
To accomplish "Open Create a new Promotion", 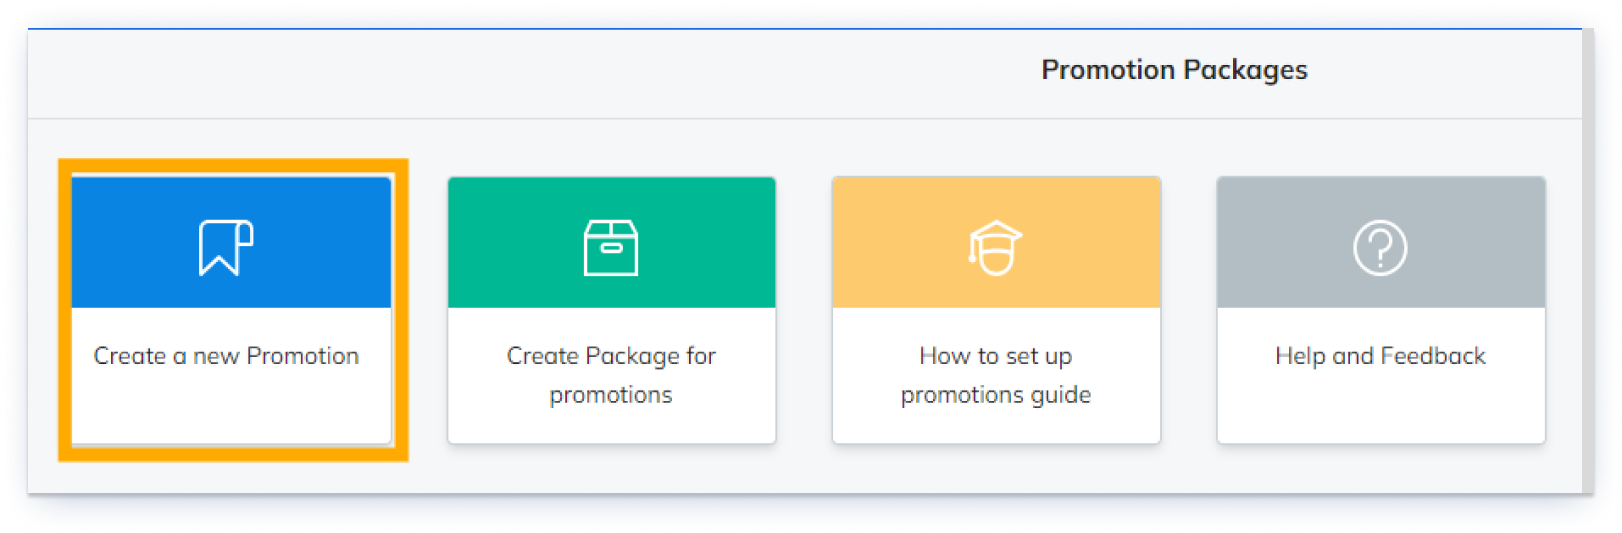I will tap(226, 356).
